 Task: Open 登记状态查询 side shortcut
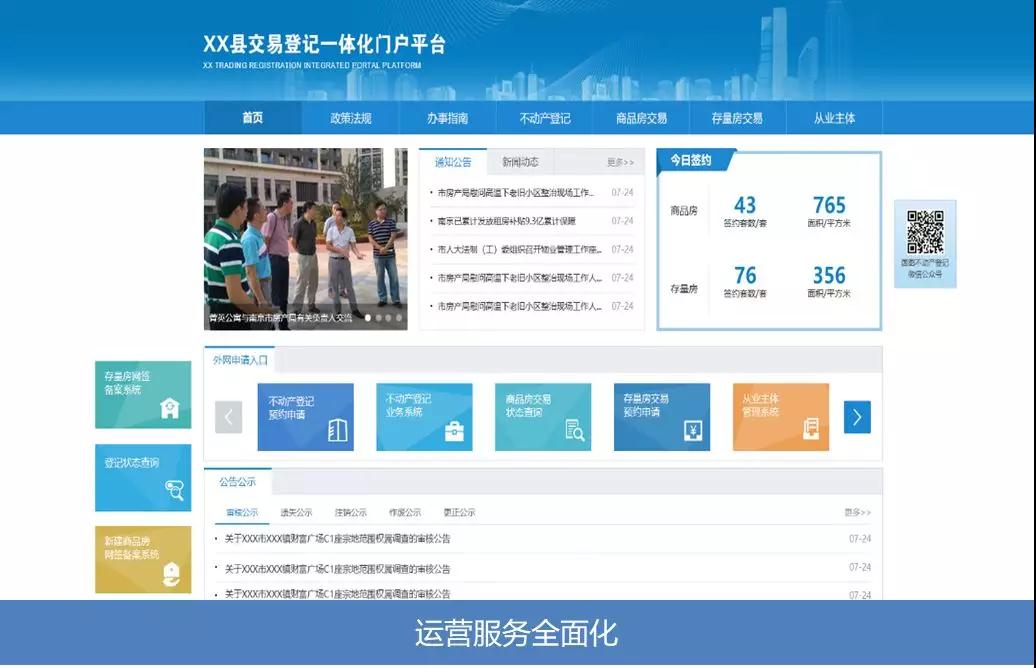[x=143, y=478]
